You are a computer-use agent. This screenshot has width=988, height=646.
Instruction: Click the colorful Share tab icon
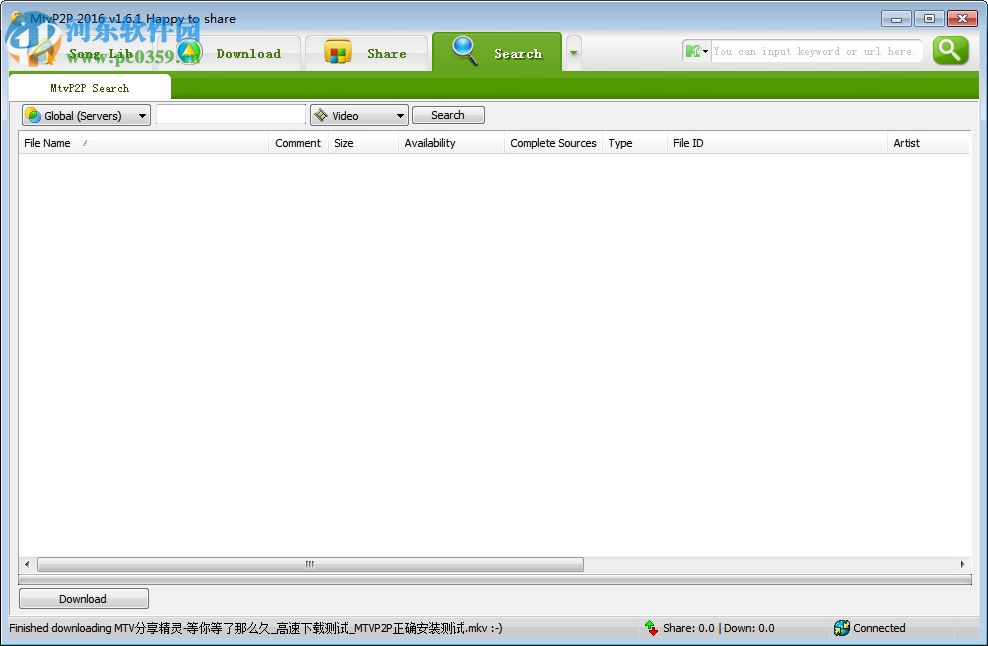[x=338, y=52]
